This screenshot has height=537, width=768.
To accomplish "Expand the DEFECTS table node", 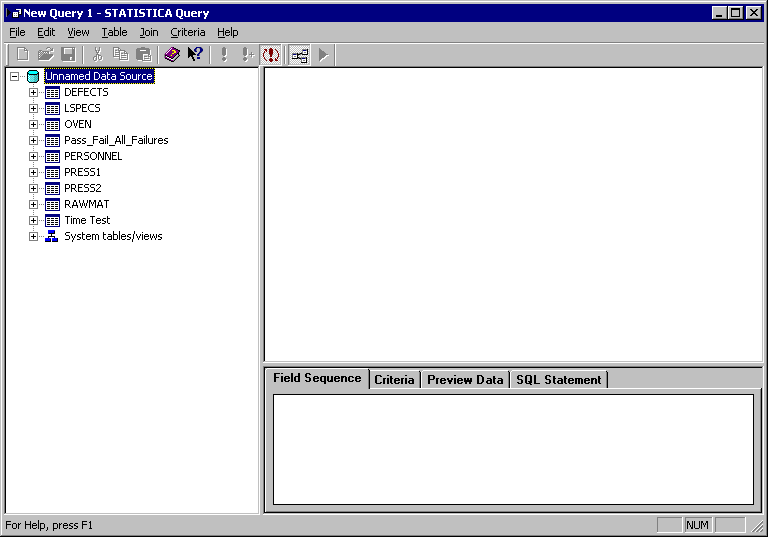I will [x=33, y=92].
